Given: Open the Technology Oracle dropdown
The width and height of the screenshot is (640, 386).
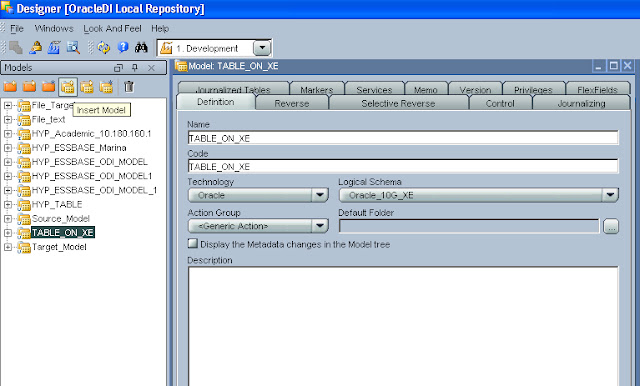Looking at the screenshot, I should [320, 195].
